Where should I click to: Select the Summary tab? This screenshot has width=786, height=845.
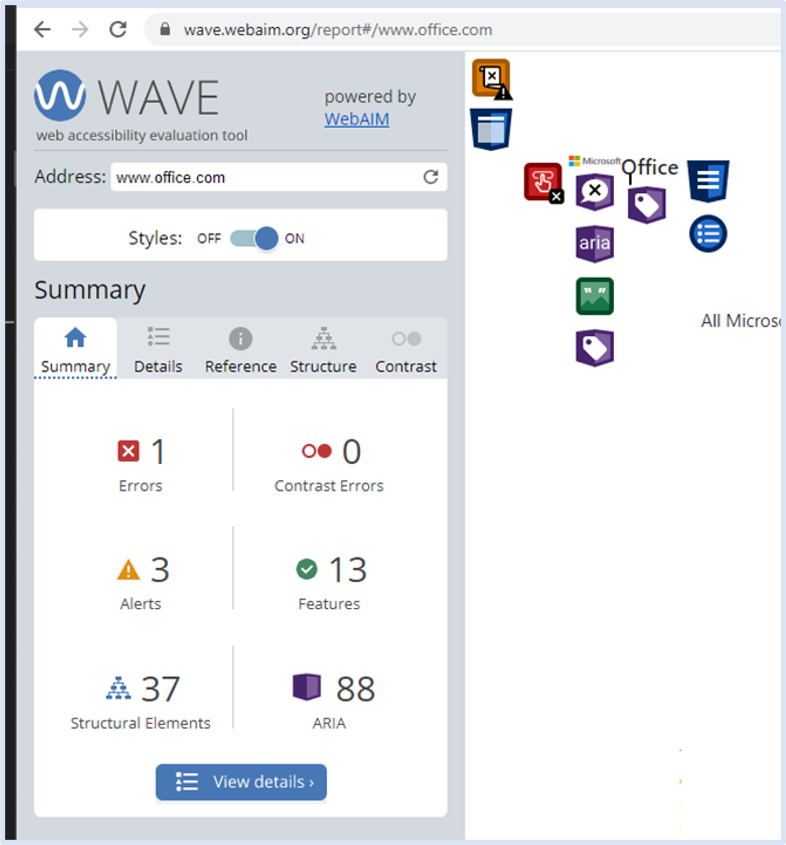pyautogui.click(x=75, y=349)
